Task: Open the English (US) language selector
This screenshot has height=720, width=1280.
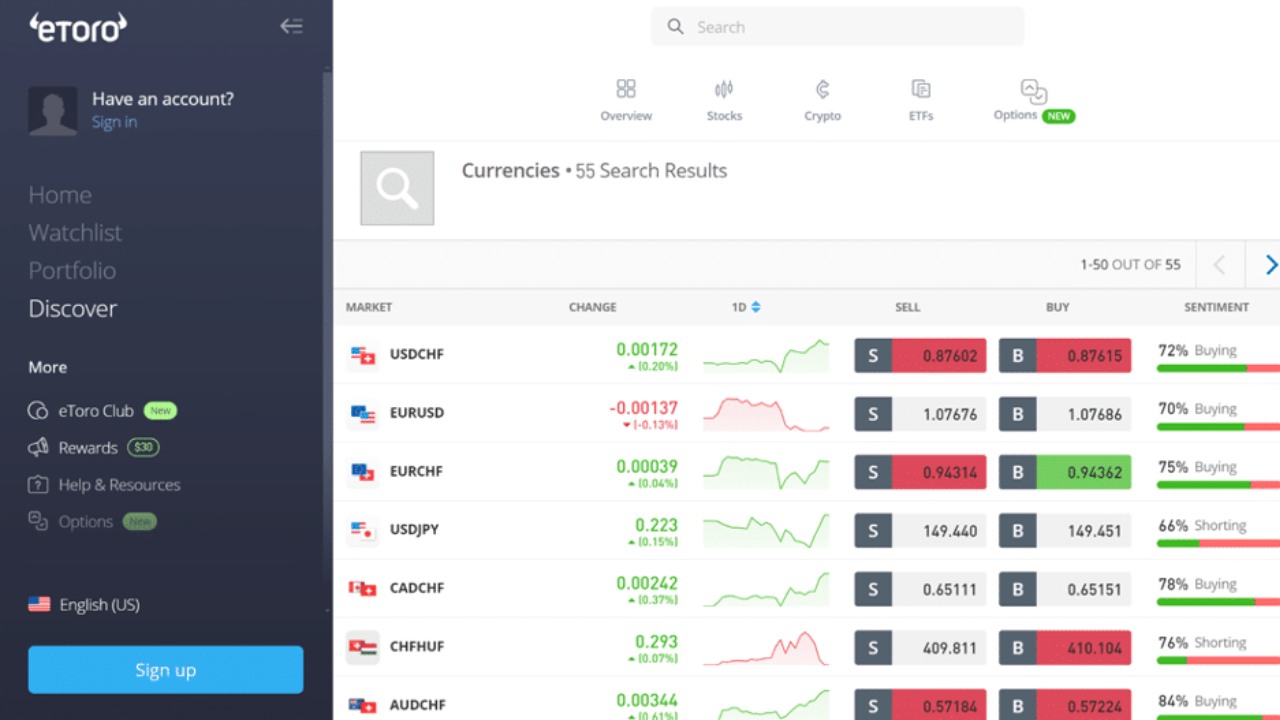Action: (85, 605)
